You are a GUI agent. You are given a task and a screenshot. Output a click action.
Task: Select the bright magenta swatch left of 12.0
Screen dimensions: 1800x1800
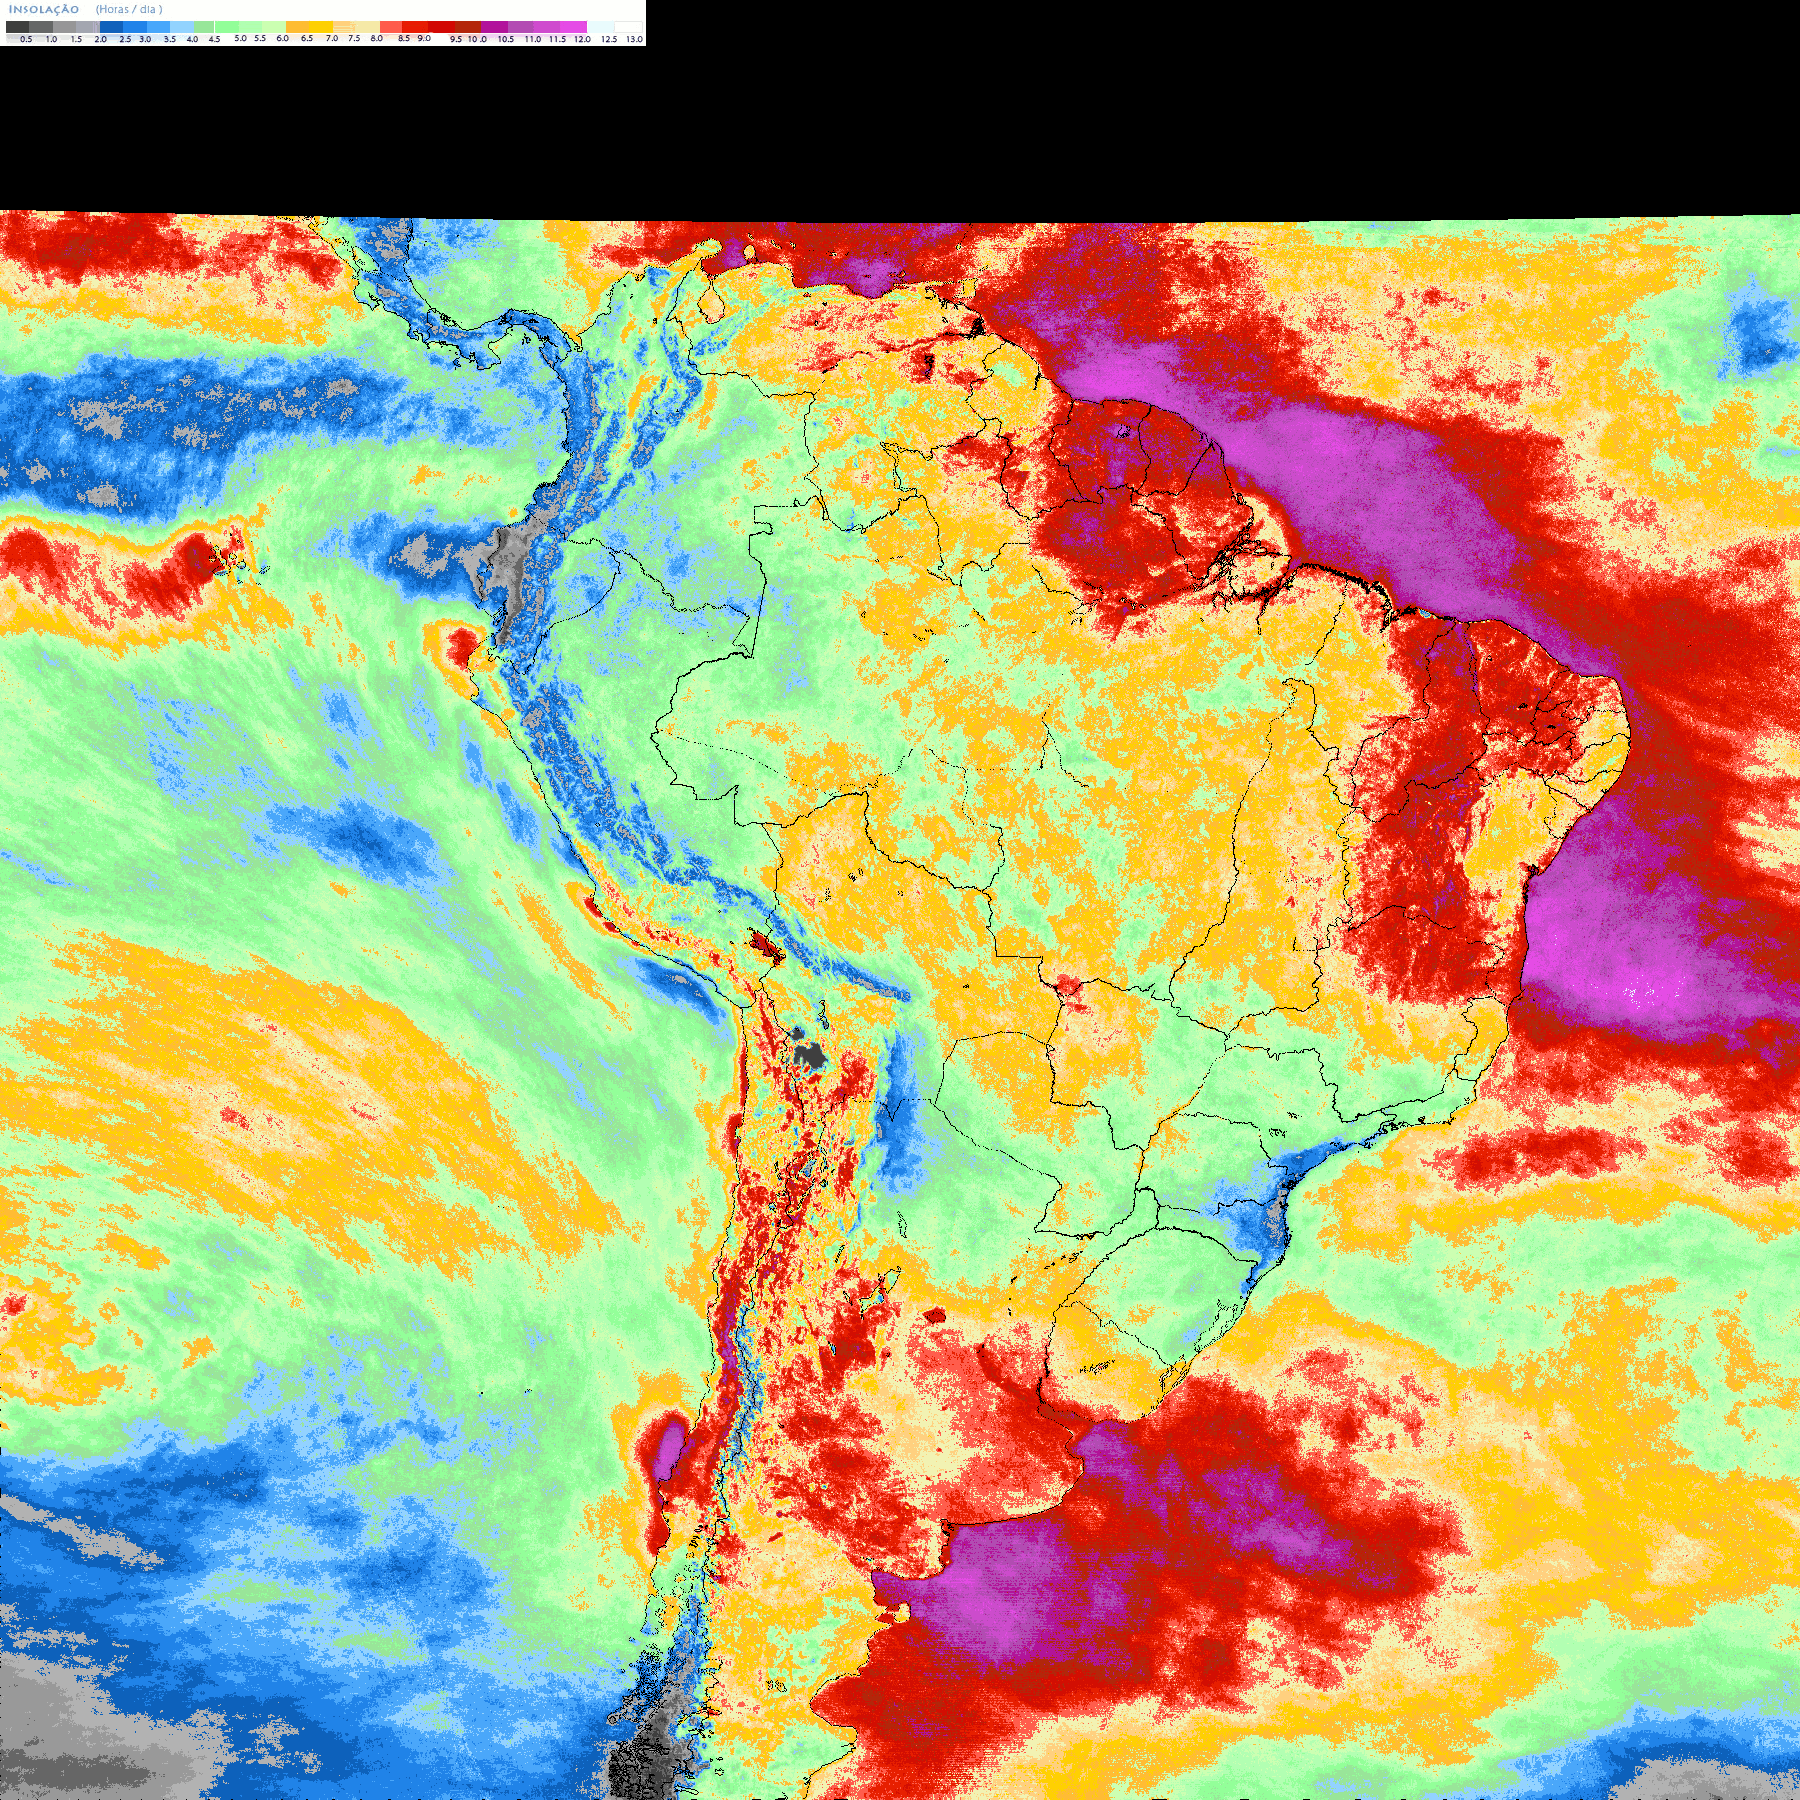pyautogui.click(x=573, y=27)
